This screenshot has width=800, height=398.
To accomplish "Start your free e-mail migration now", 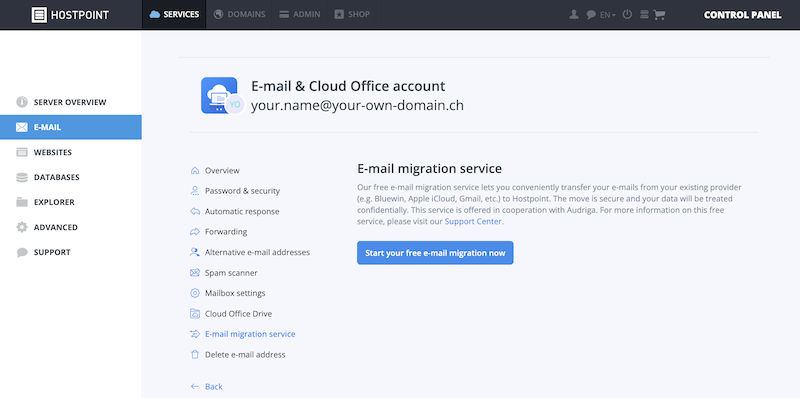I will click(x=435, y=253).
